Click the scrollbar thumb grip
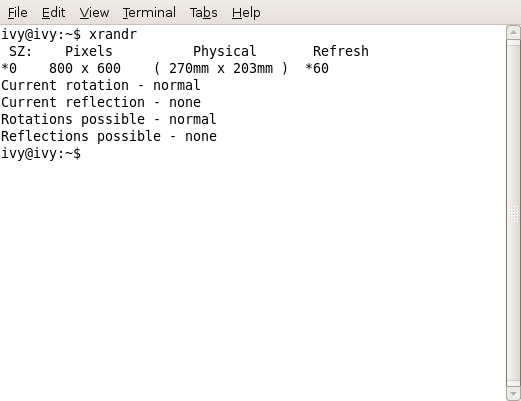 [513, 213]
